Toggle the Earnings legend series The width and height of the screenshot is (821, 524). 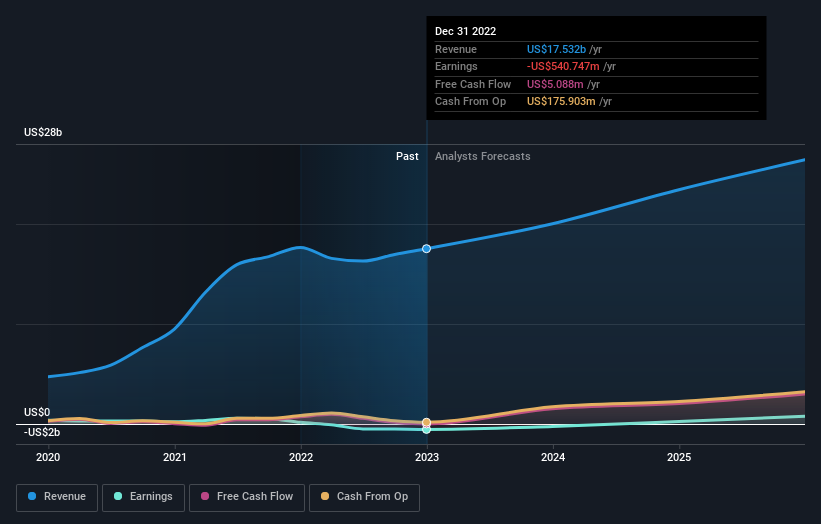point(143,497)
